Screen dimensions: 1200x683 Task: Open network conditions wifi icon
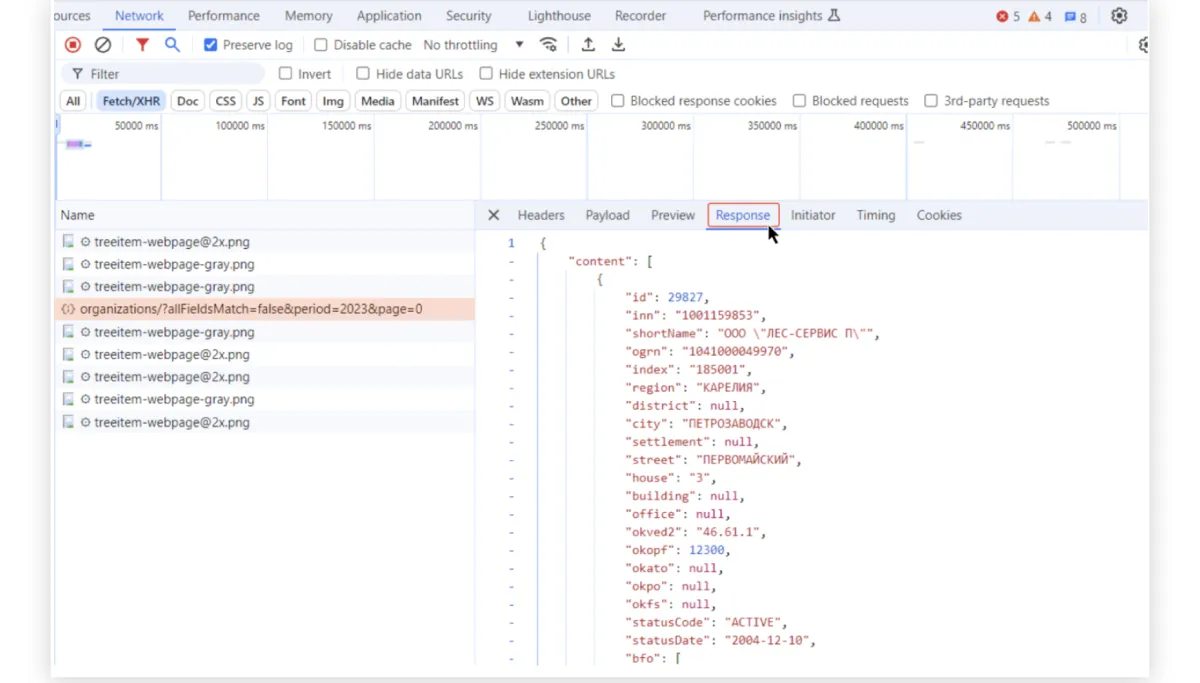tap(548, 45)
